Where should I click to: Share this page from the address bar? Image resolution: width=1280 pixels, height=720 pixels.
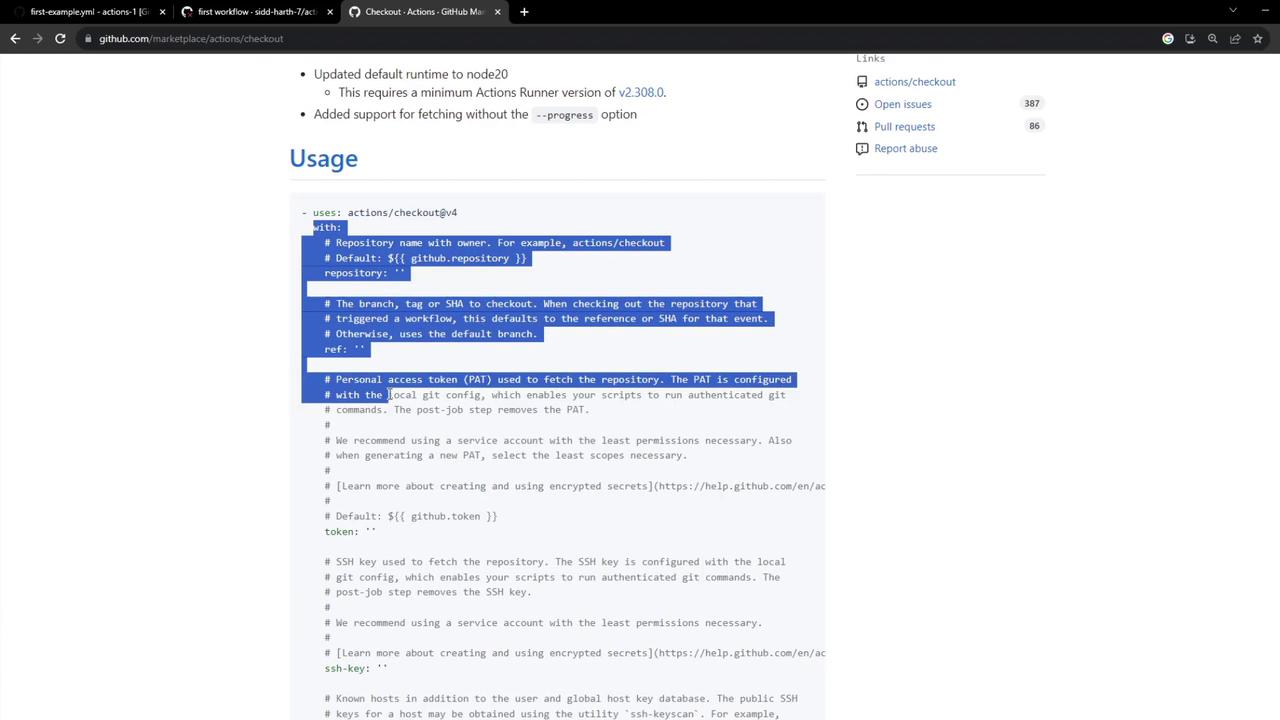(x=1235, y=39)
